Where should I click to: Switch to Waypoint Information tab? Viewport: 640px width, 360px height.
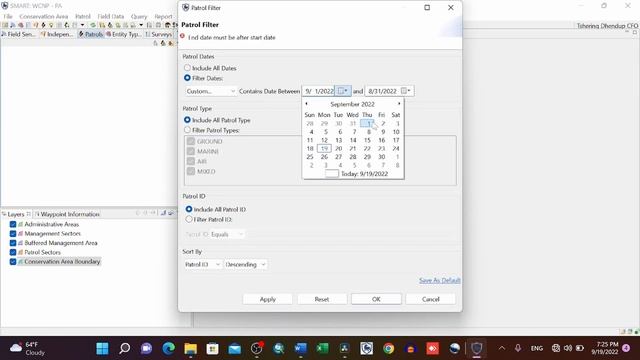point(67,214)
